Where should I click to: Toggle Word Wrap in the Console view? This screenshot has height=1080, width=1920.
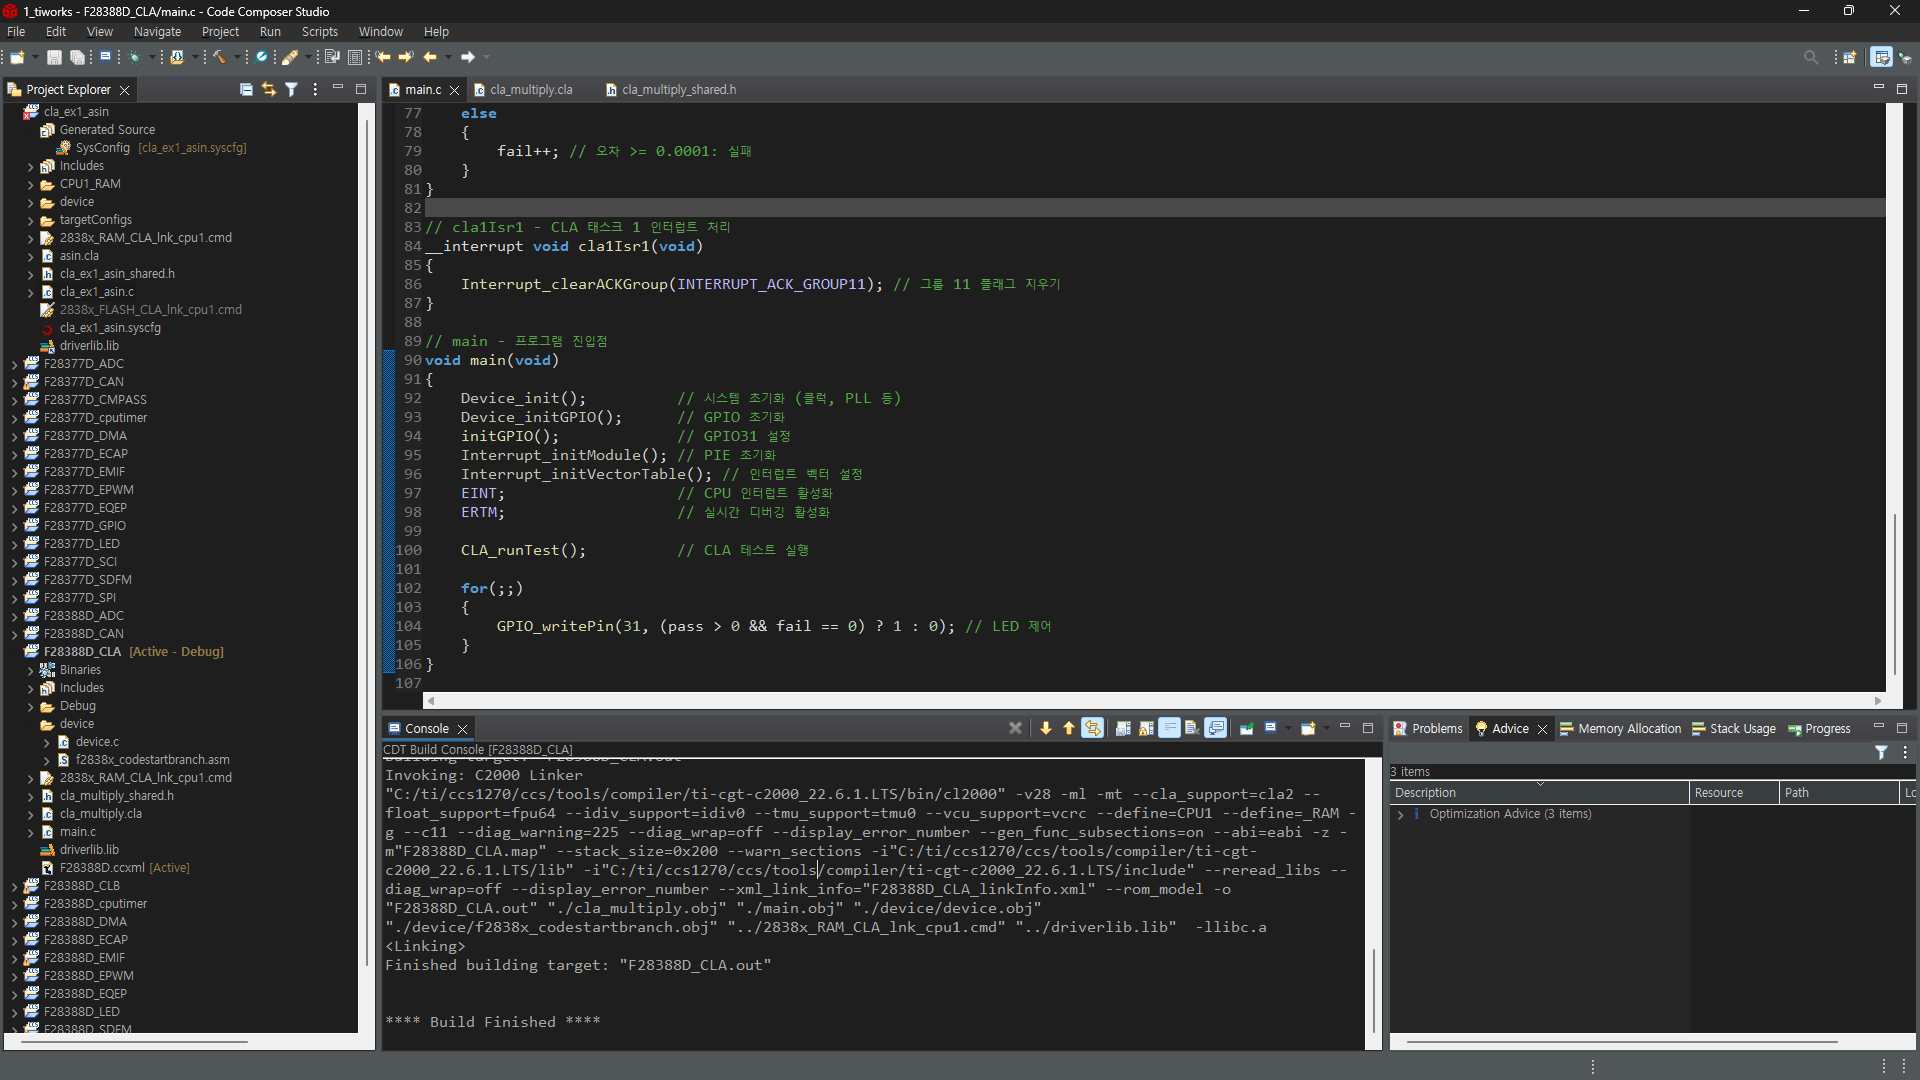(x=1169, y=728)
